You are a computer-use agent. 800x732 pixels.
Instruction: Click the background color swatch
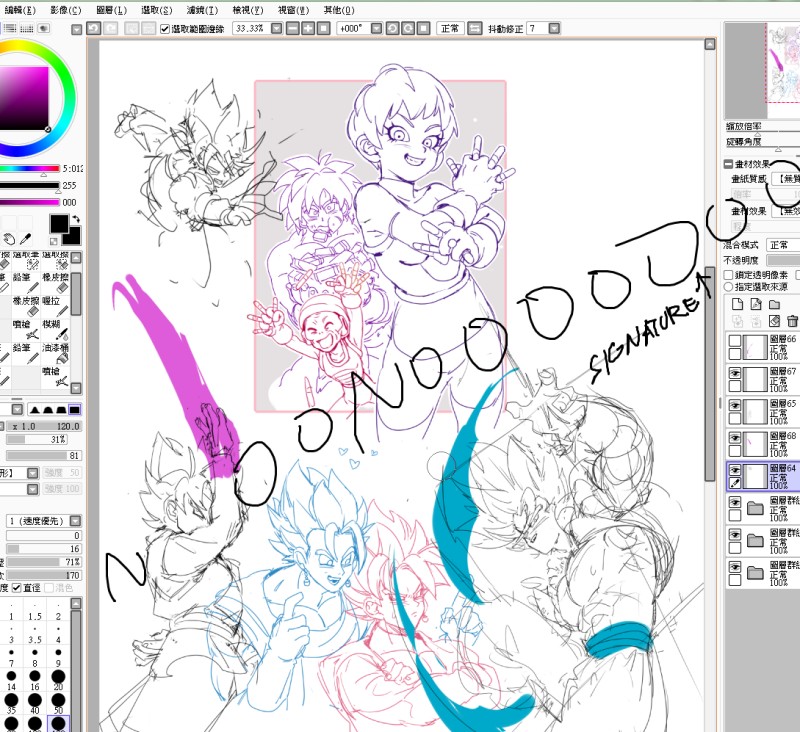pyautogui.click(x=74, y=237)
